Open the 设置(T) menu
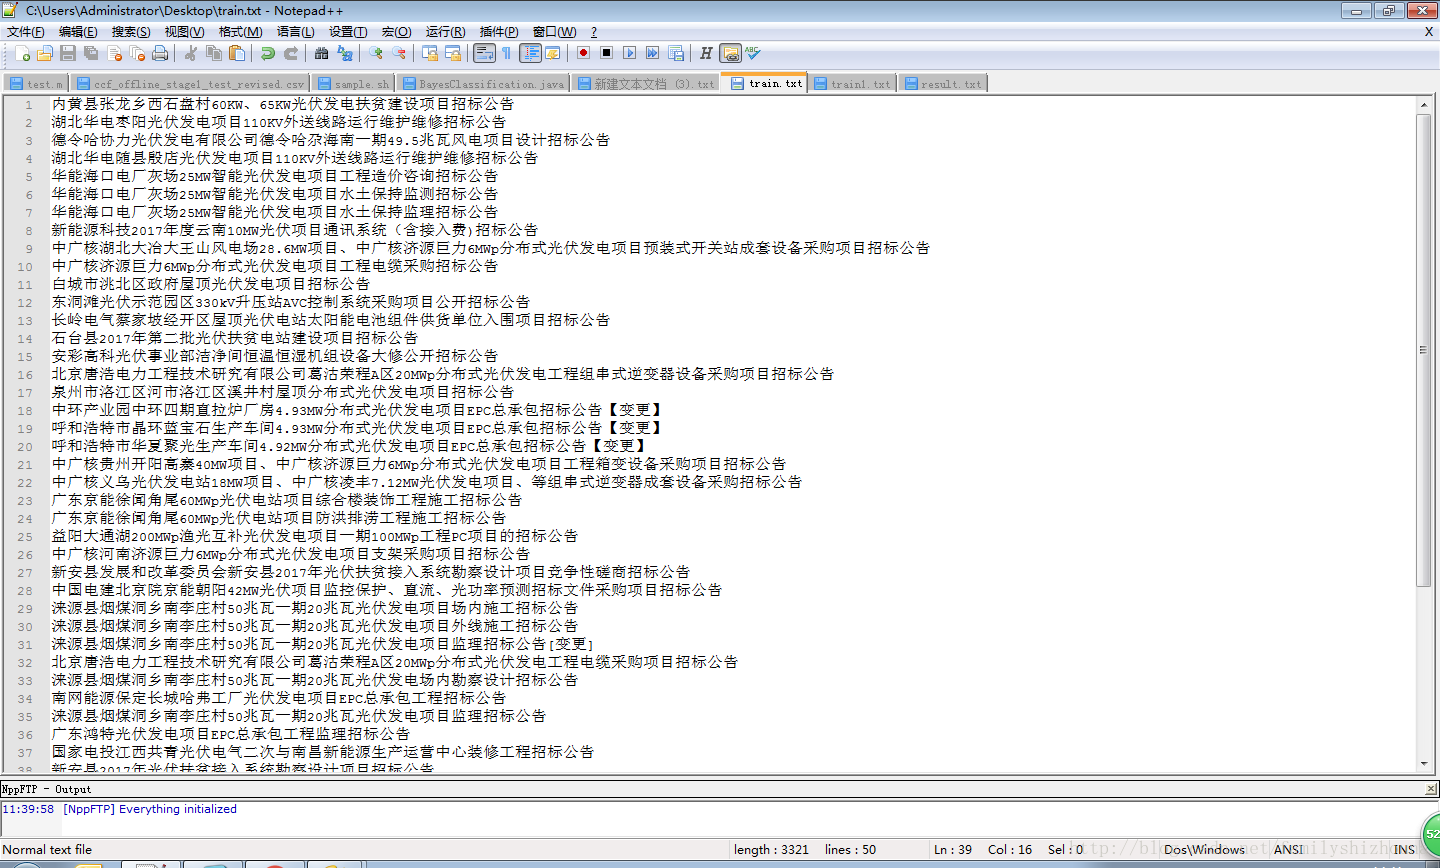This screenshot has width=1440, height=868. click(x=348, y=32)
